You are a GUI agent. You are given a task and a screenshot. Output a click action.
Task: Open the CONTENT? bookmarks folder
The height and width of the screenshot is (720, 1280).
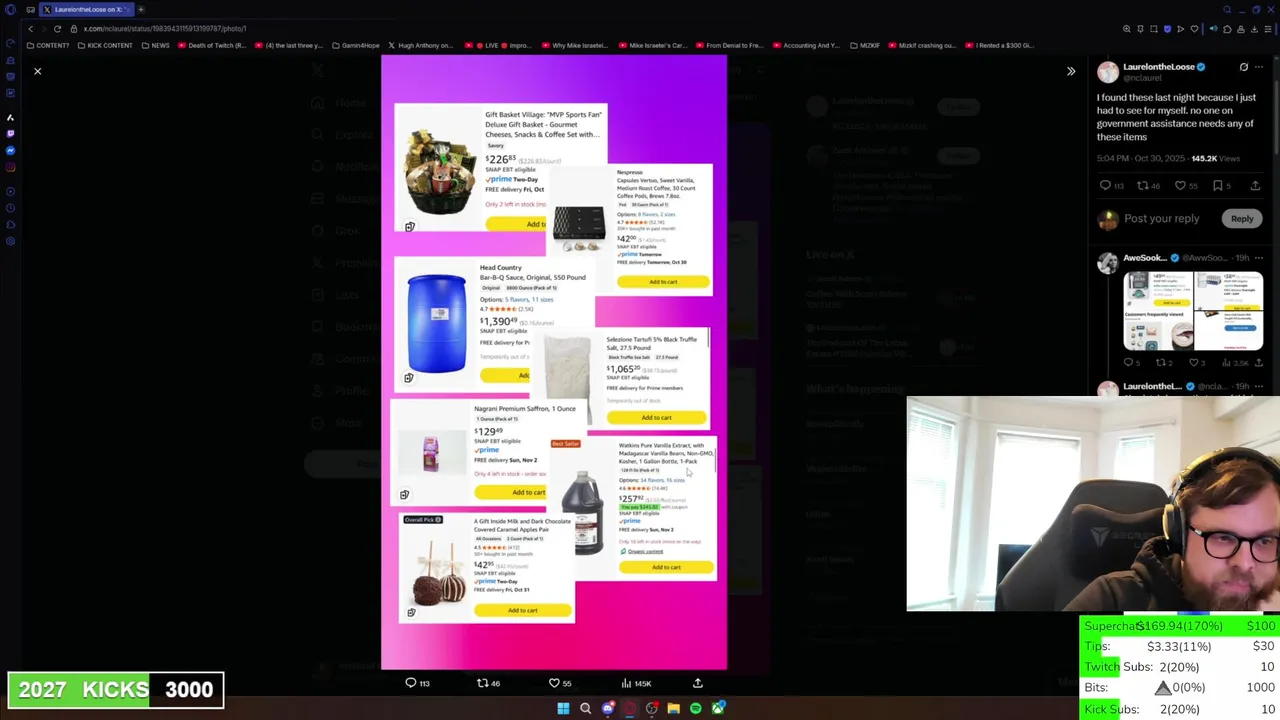click(x=48, y=45)
